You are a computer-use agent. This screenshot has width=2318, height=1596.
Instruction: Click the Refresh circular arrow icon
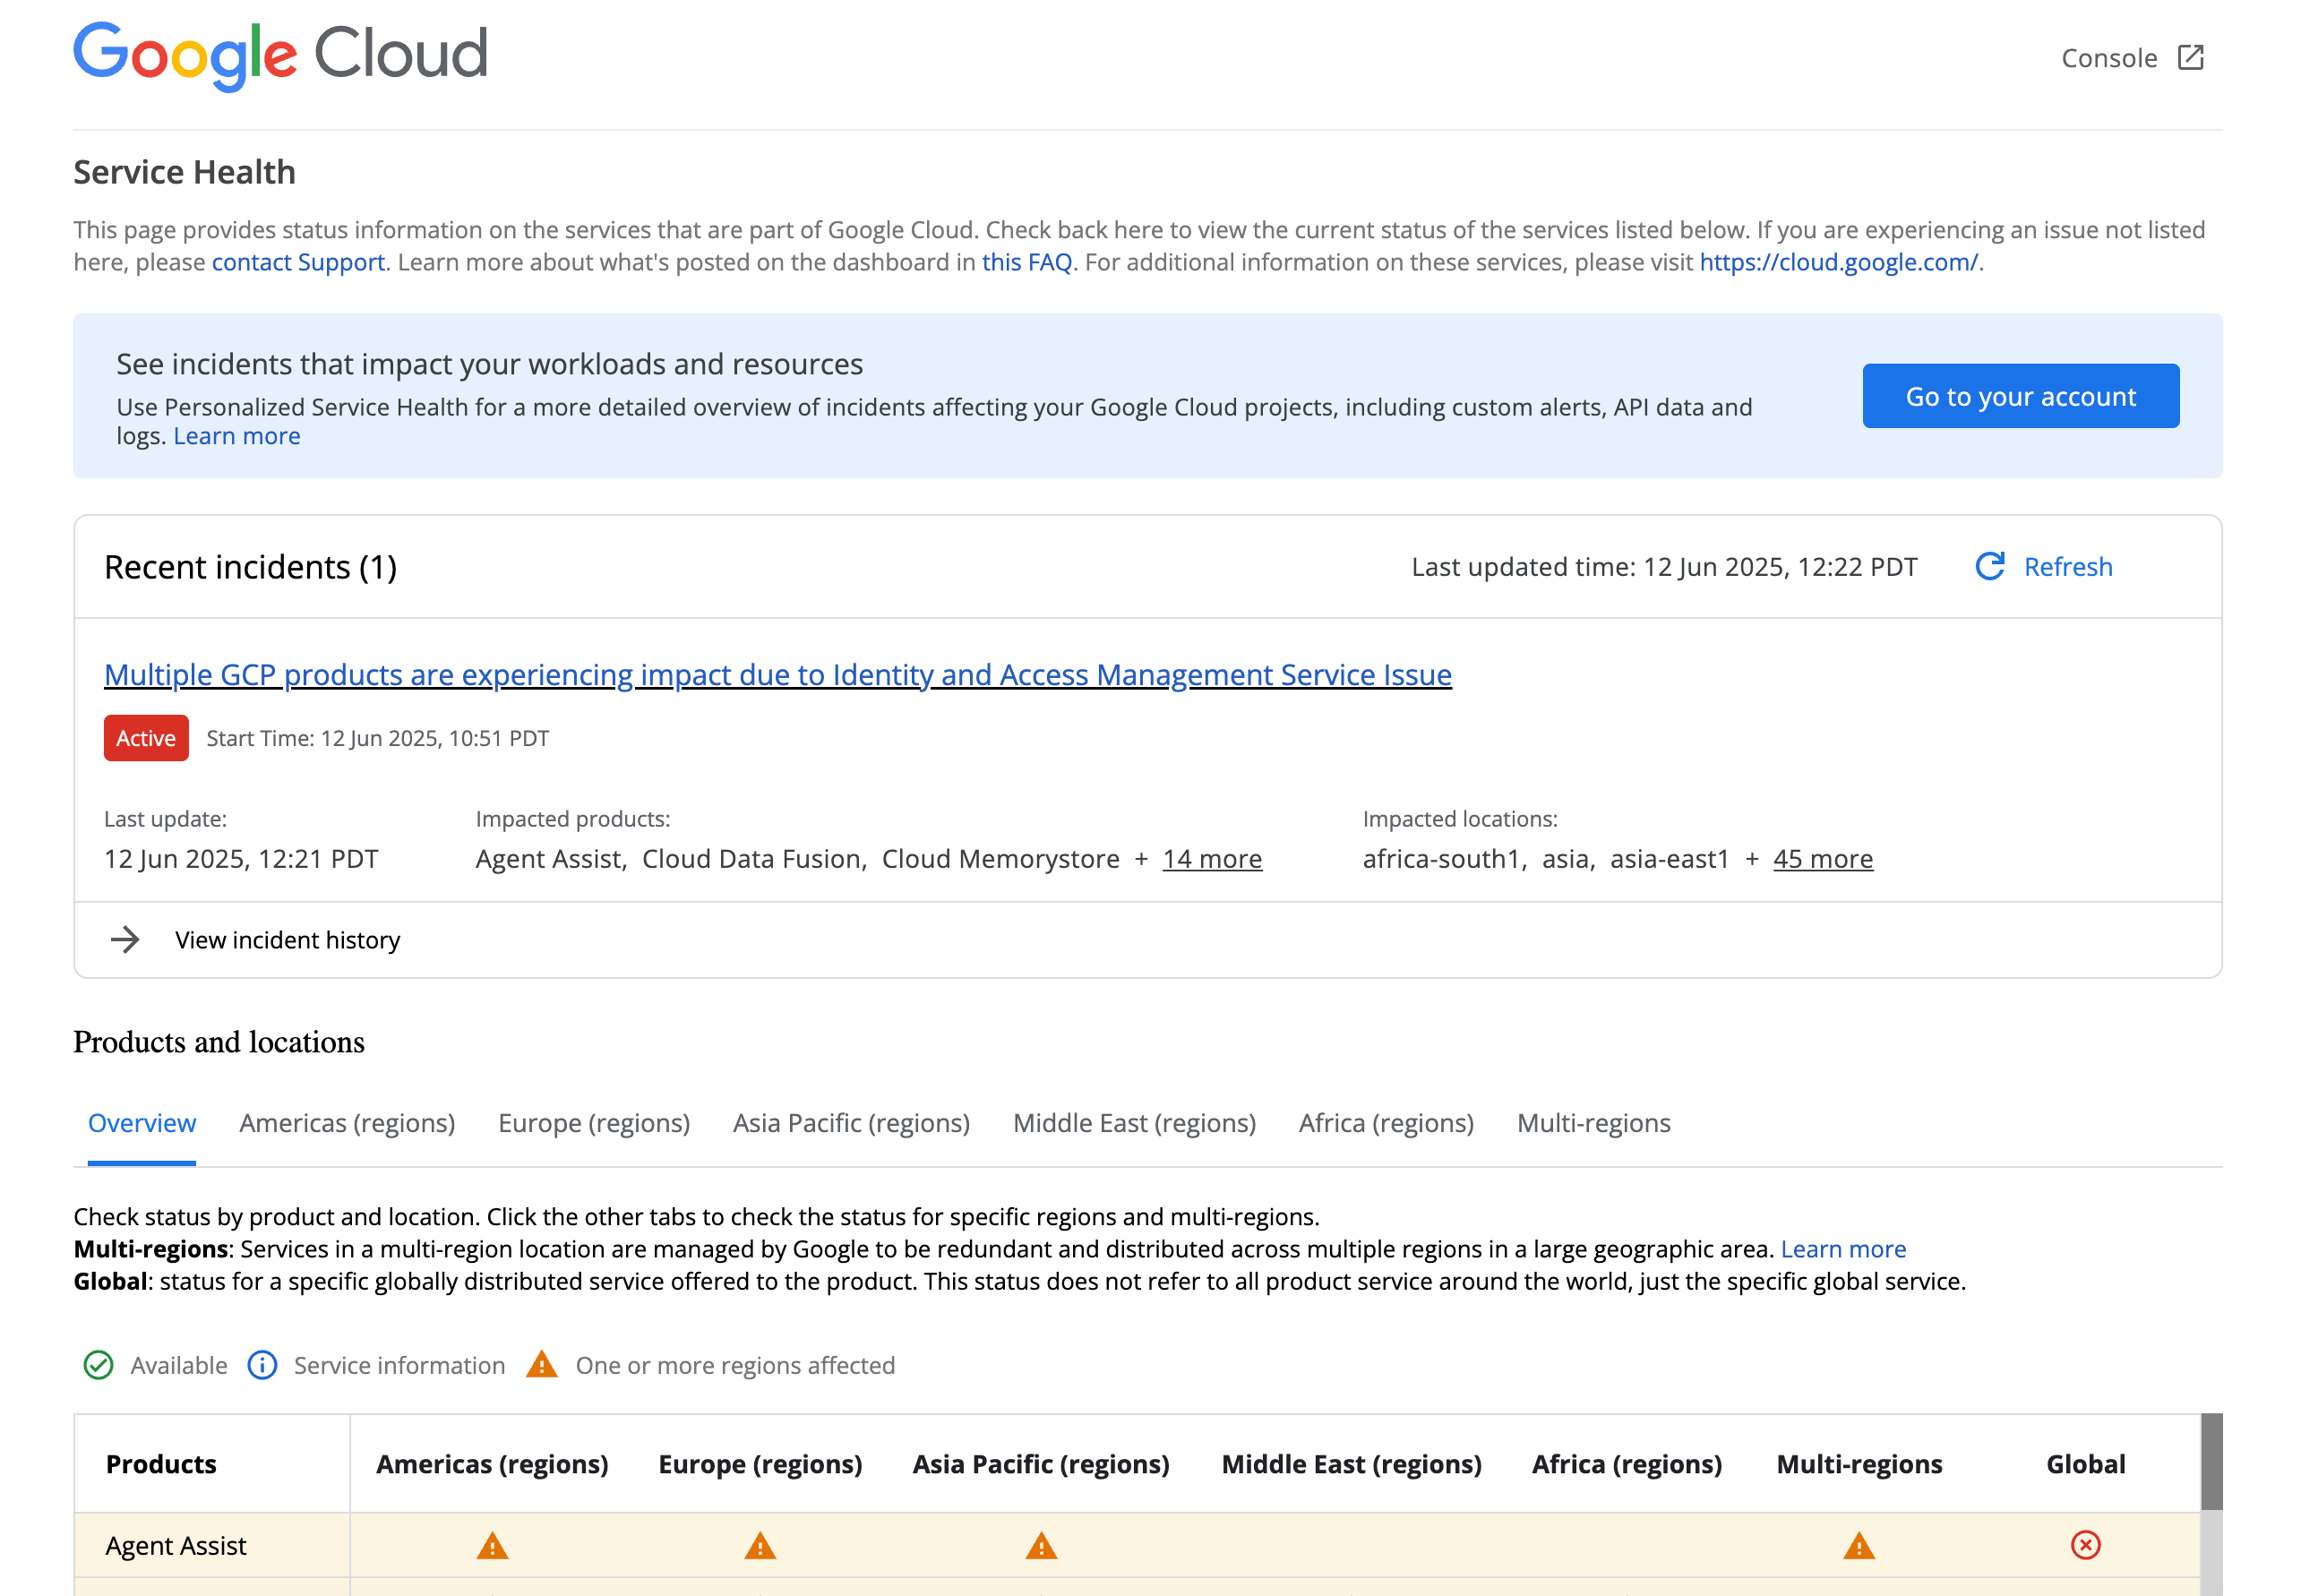(1990, 567)
